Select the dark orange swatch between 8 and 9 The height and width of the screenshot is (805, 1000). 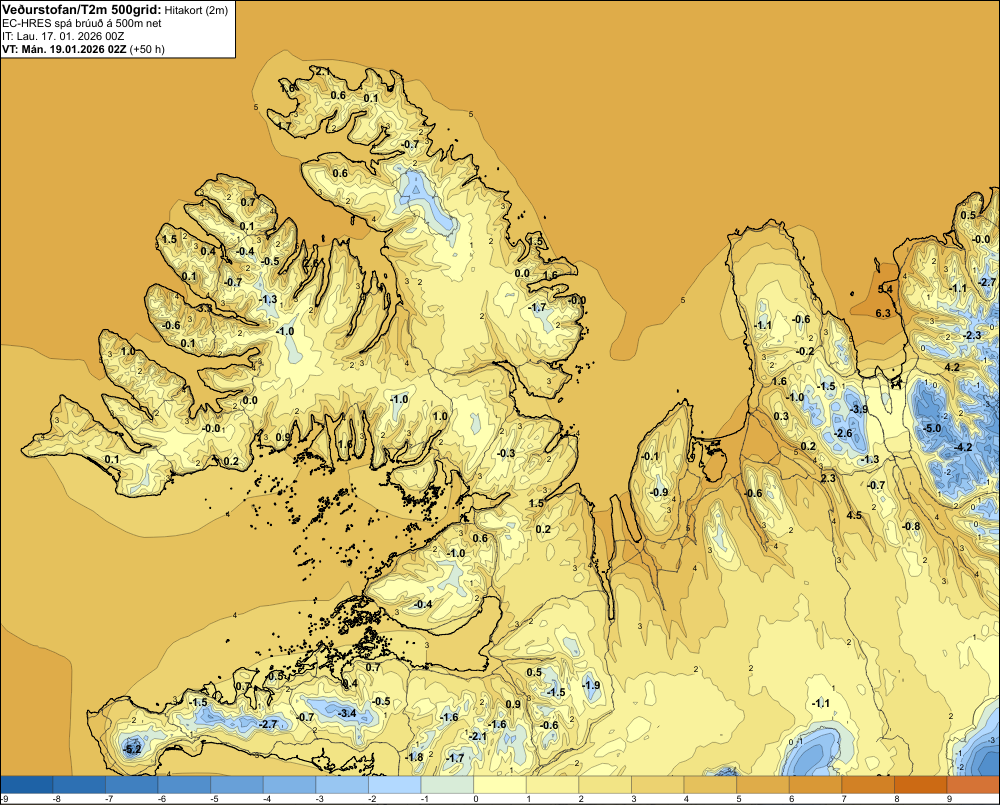pos(920,784)
